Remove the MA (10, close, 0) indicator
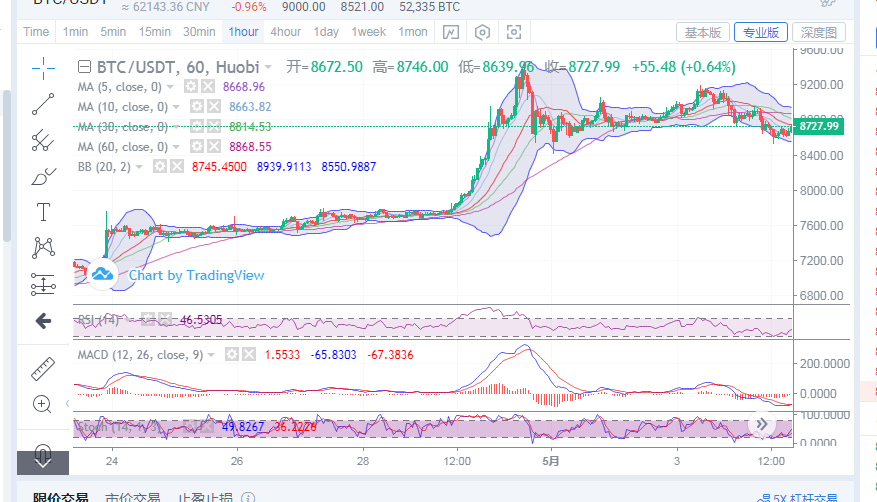The height and width of the screenshot is (502, 877). (214, 107)
